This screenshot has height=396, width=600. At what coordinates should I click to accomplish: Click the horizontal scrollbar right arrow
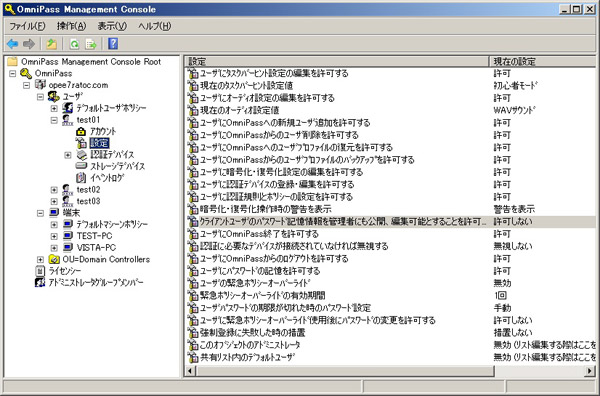tap(590, 371)
